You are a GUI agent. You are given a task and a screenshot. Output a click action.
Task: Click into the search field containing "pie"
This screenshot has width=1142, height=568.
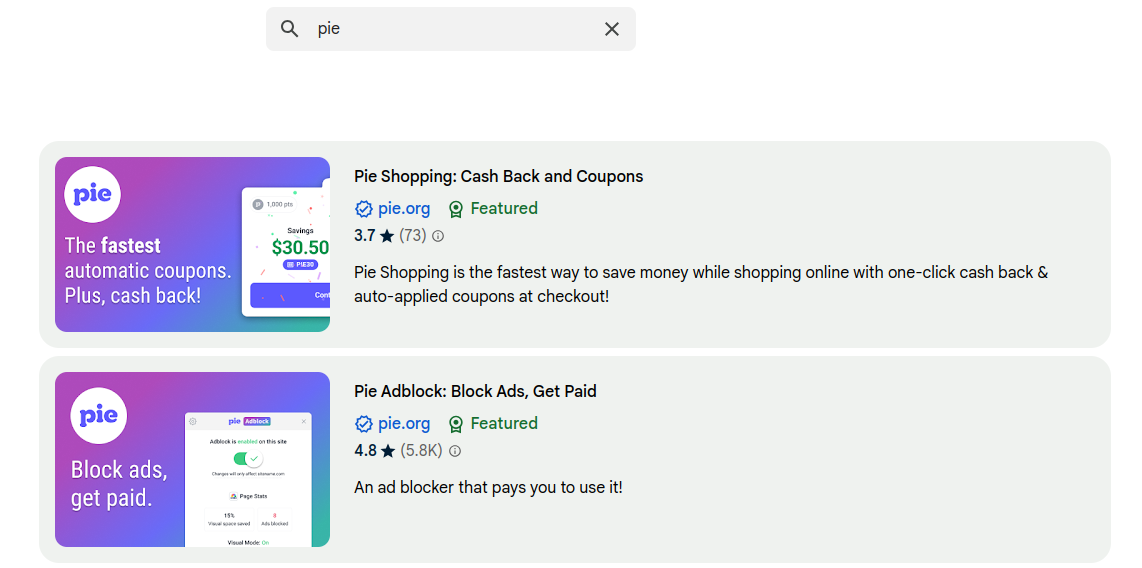[x=450, y=29]
